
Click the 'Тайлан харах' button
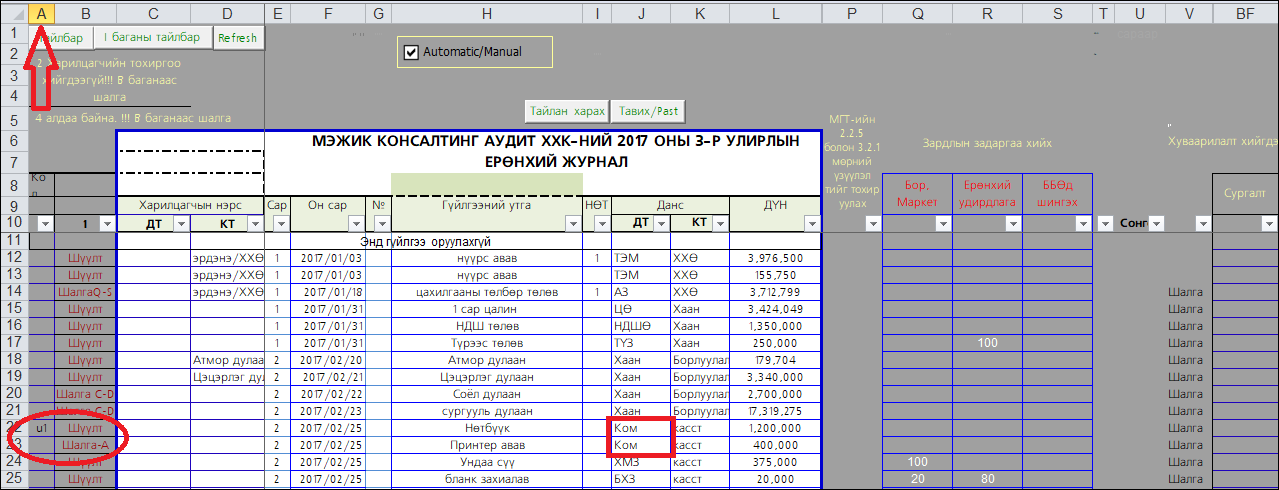point(567,111)
